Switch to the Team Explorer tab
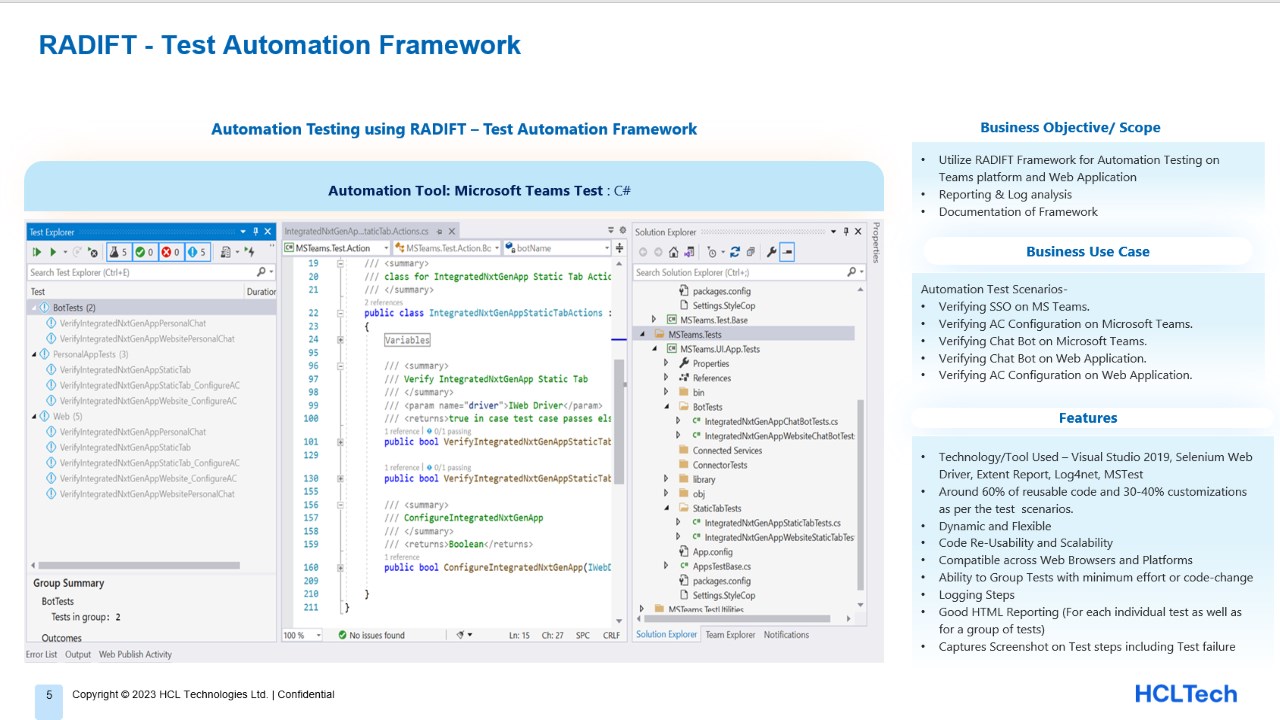The height and width of the screenshot is (720, 1280). point(730,635)
